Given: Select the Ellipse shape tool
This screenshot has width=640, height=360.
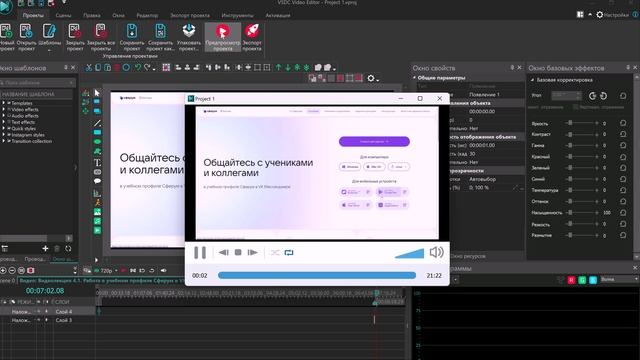Looking at the screenshot, I should tap(97, 142).
